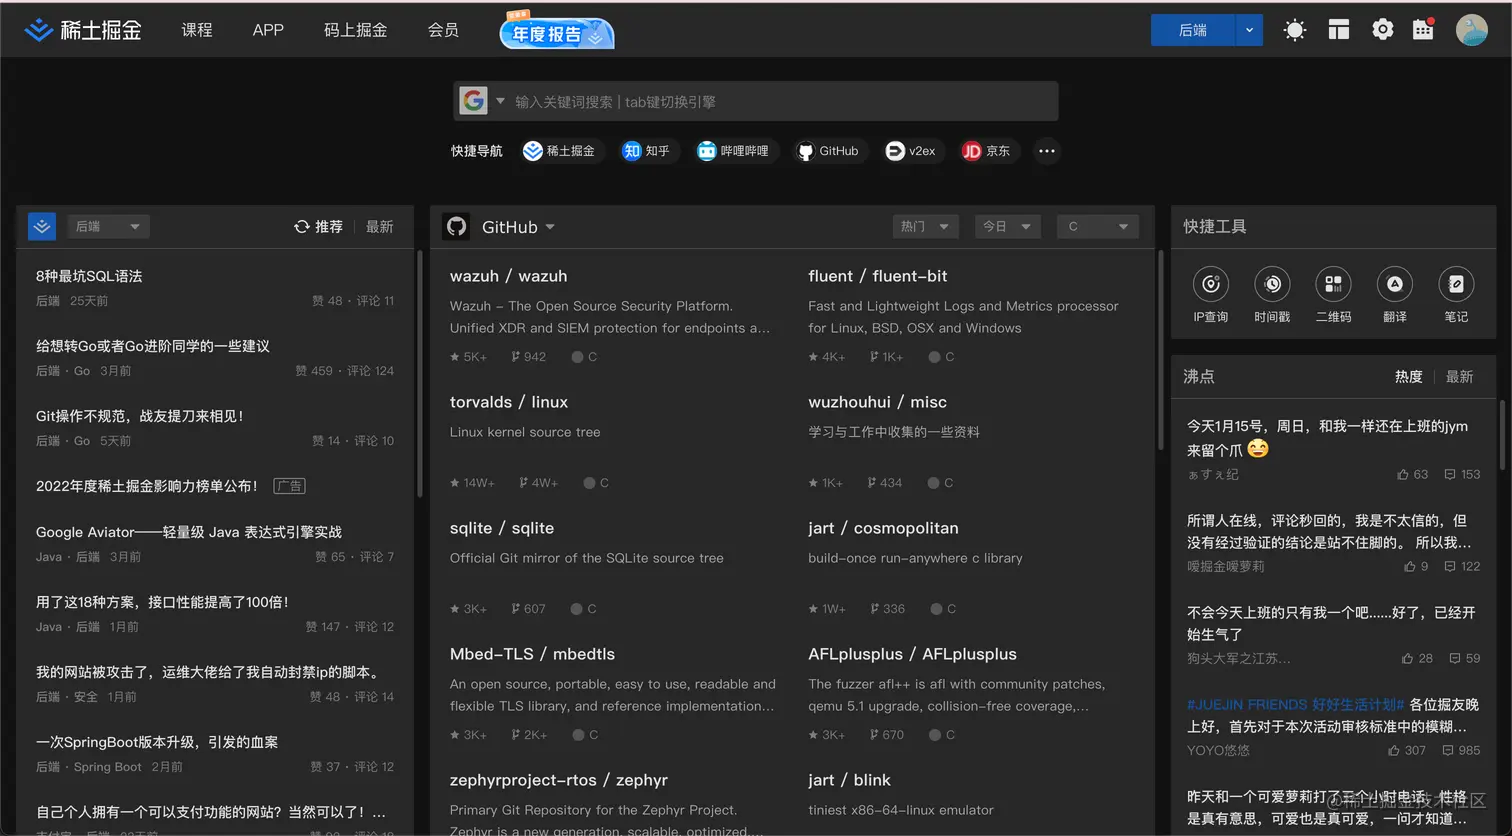Open the GitHub quick navigation shortcut

pyautogui.click(x=828, y=151)
